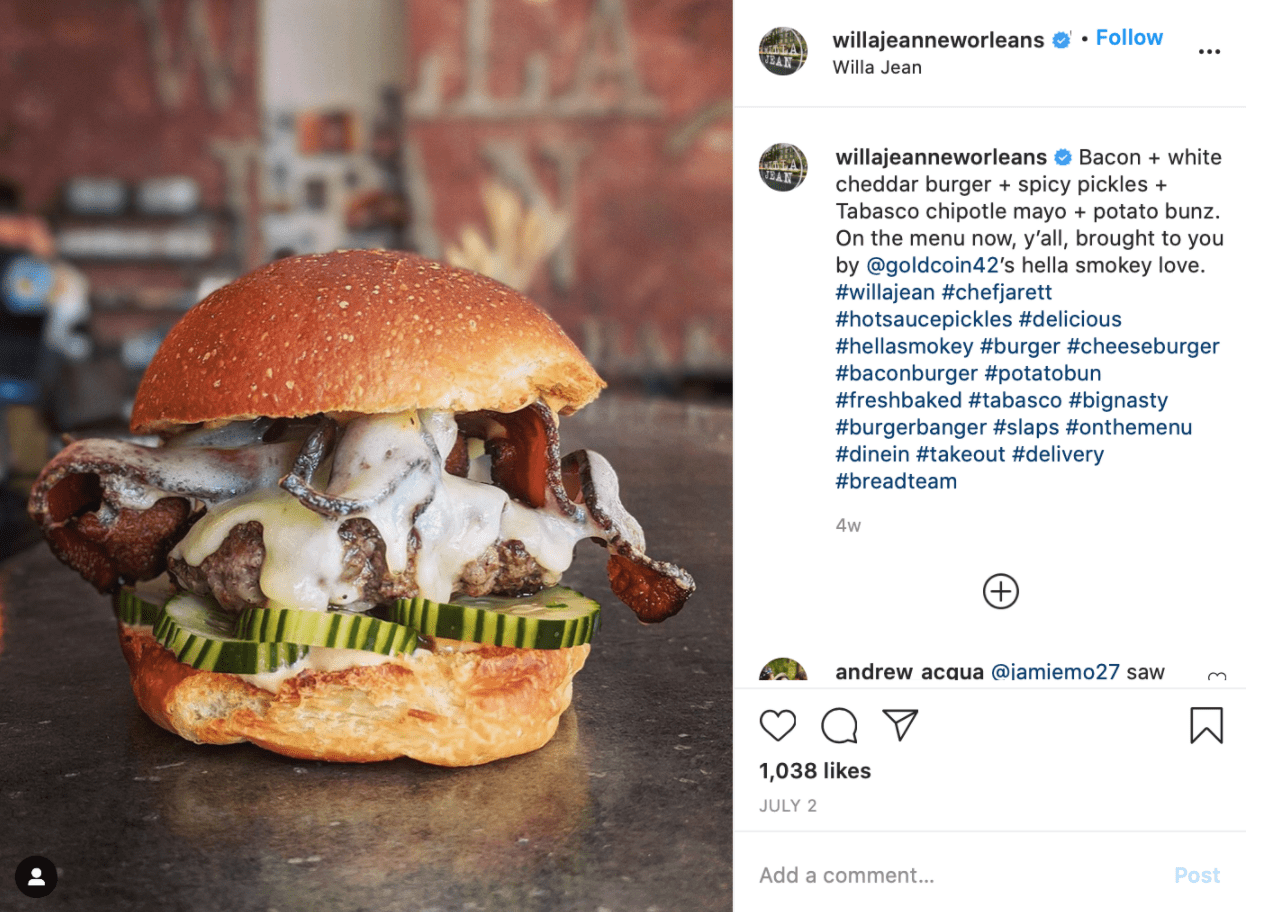Follow willajeanneworleans account
The image size is (1264, 912).
(x=1129, y=38)
